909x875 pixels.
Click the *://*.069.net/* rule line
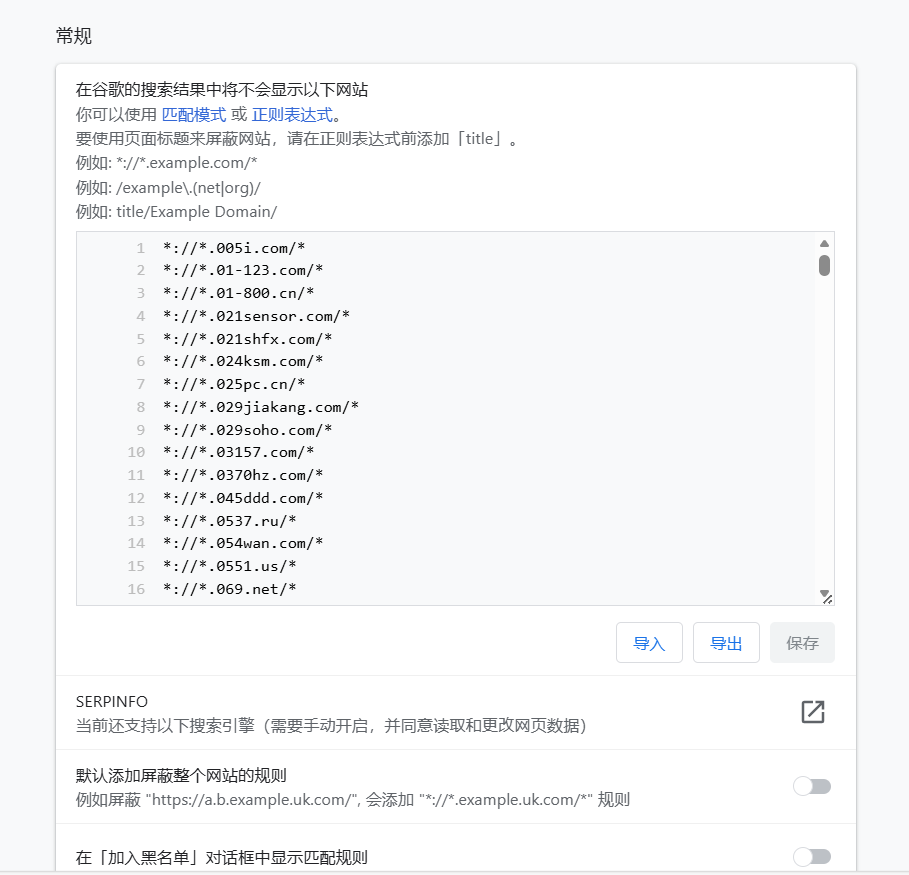pos(229,588)
